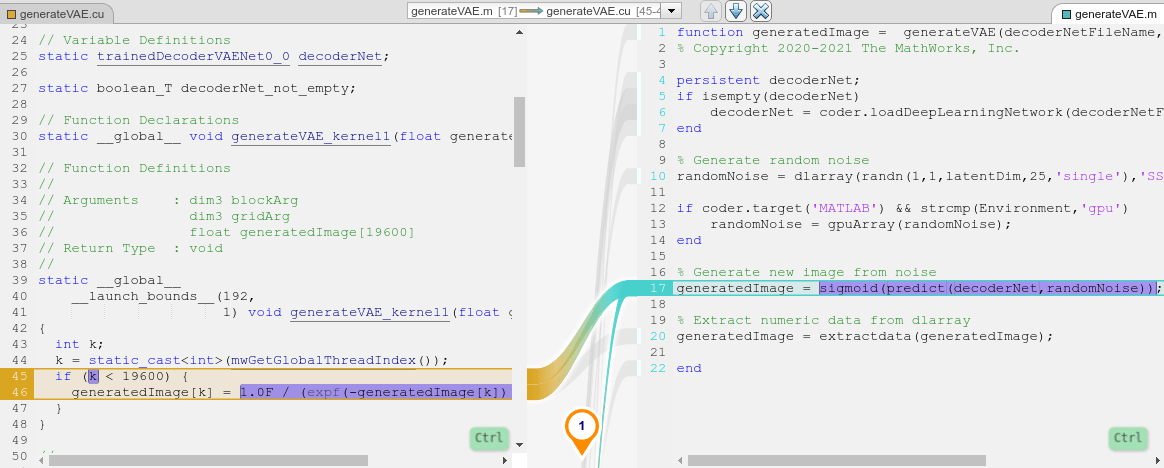The width and height of the screenshot is (1164, 468).
Task: Click the left pane horizontal scrollbar thumb
Action: click(208, 460)
